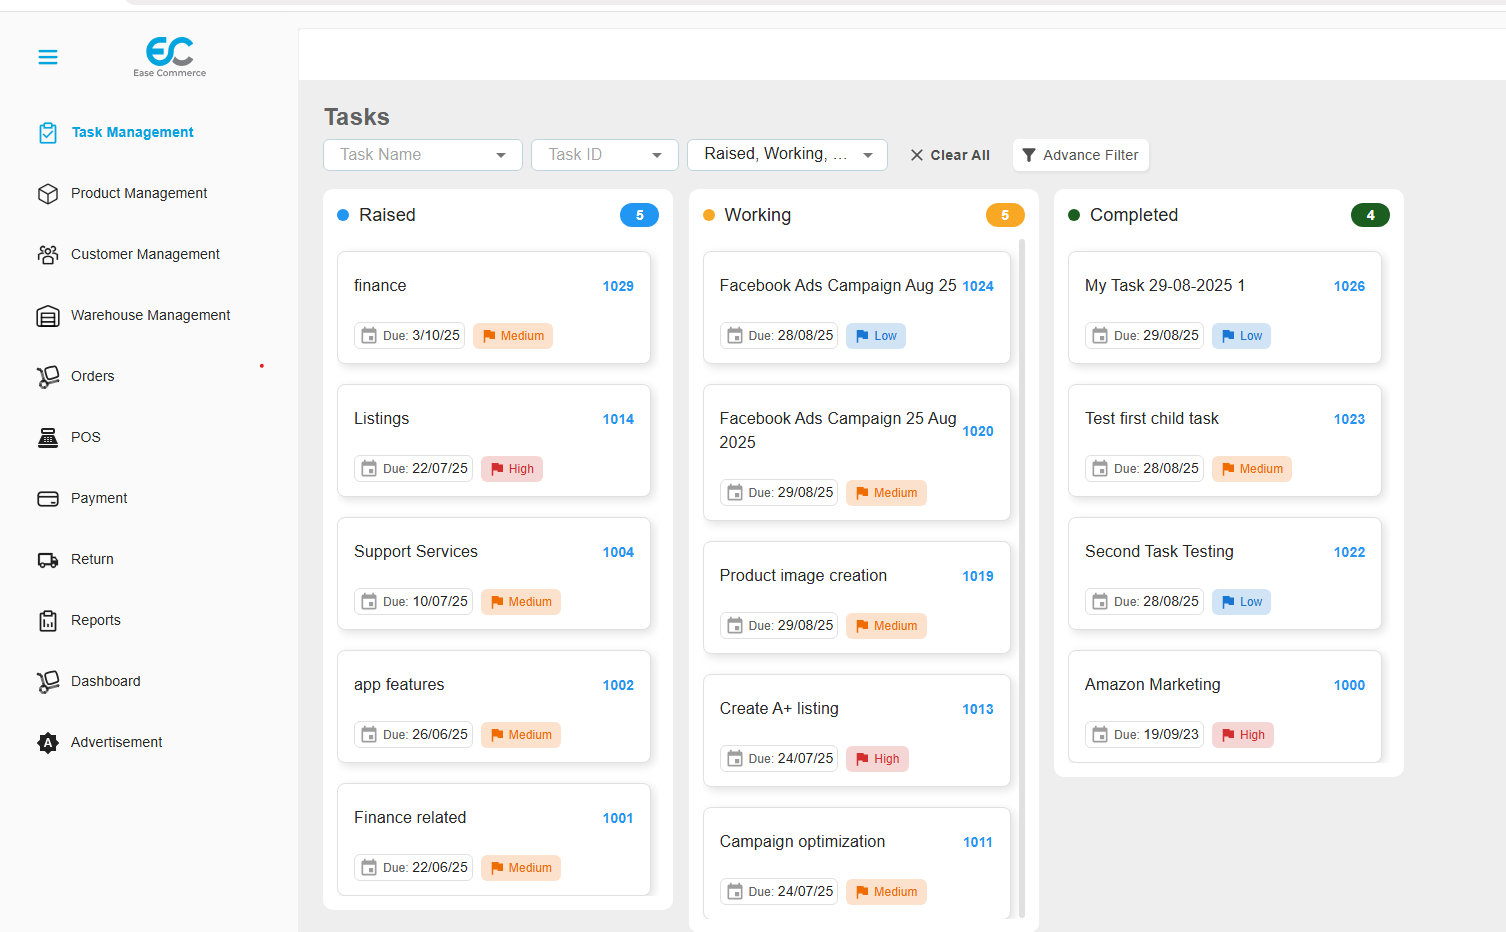Switch to the Task Management section
The image size is (1506, 932).
tap(132, 132)
